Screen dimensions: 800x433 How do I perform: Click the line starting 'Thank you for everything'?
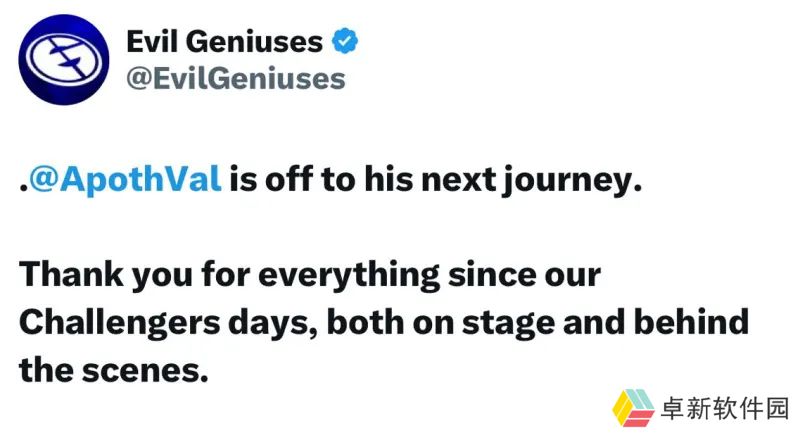pos(310,275)
